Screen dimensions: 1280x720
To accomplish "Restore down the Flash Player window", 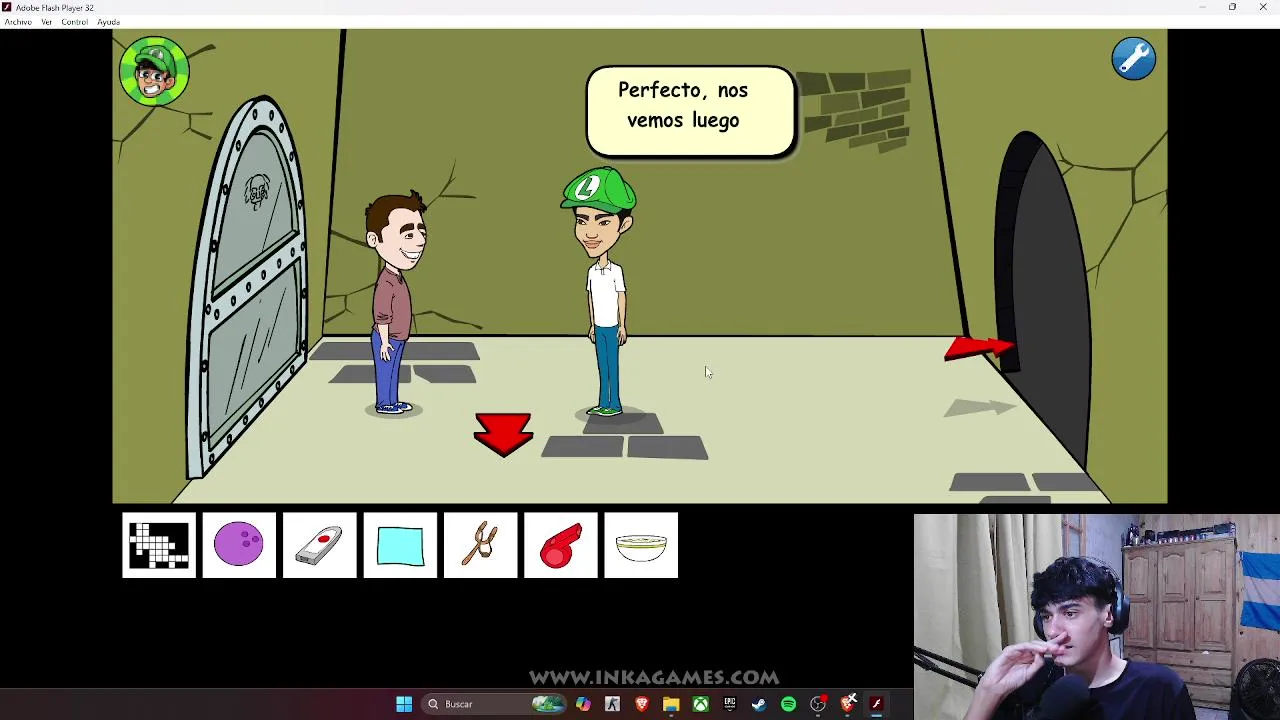I will point(1232,7).
